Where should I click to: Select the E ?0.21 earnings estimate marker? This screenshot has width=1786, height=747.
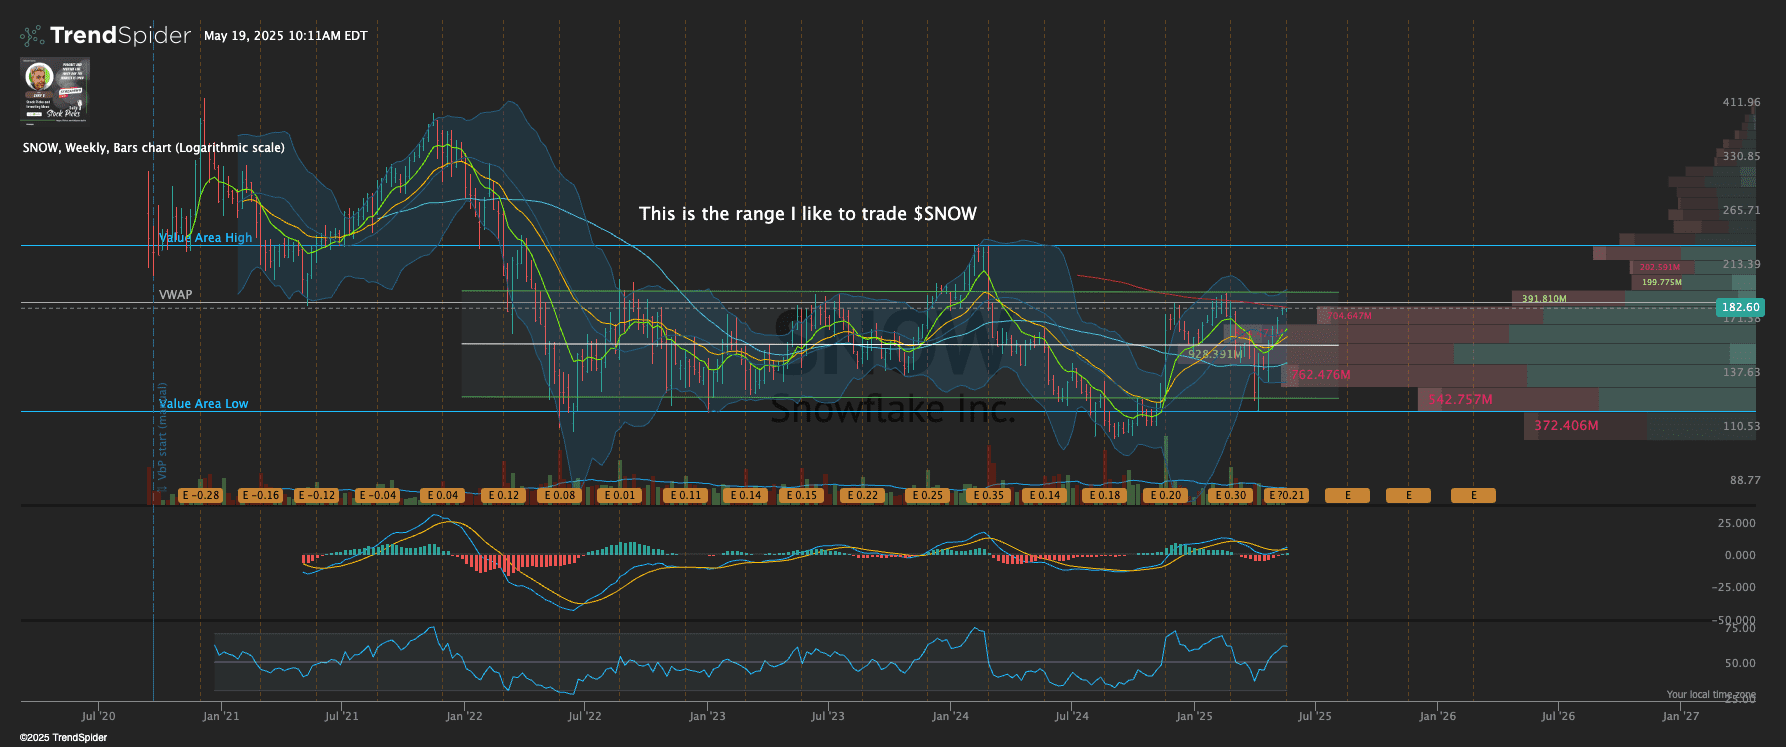1286,495
